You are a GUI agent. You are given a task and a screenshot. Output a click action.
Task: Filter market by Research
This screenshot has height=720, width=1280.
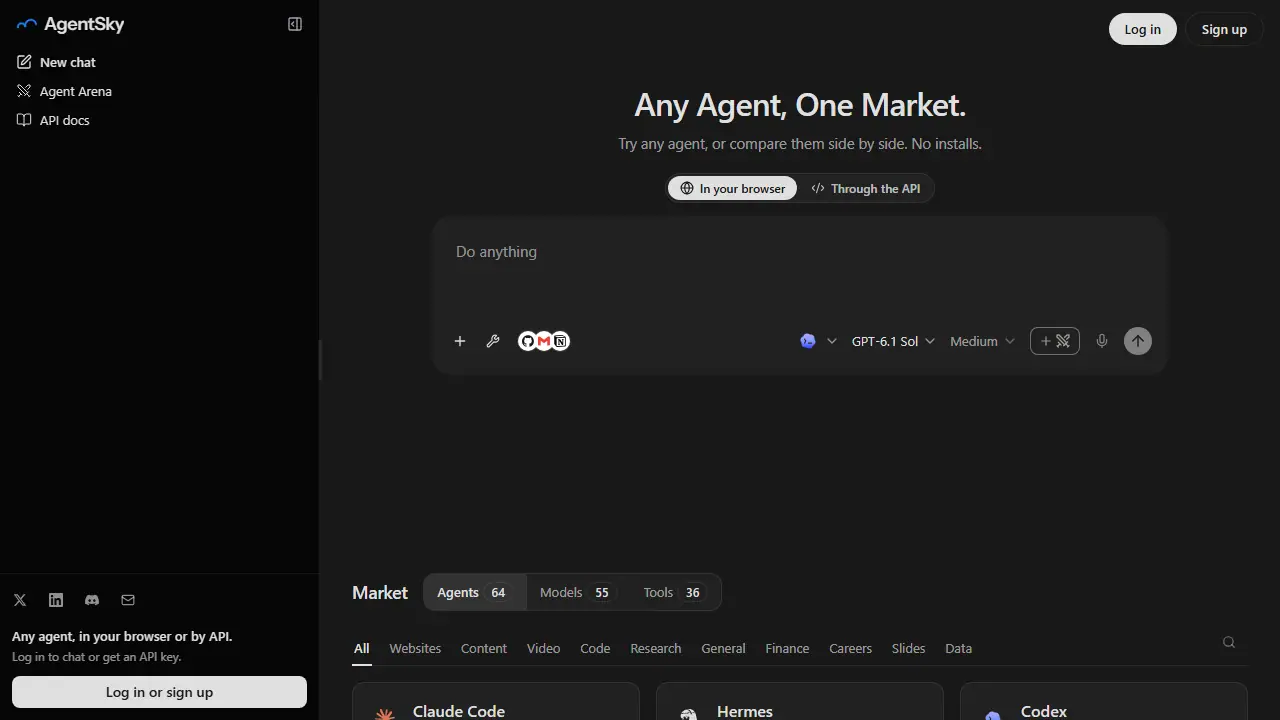click(x=656, y=648)
